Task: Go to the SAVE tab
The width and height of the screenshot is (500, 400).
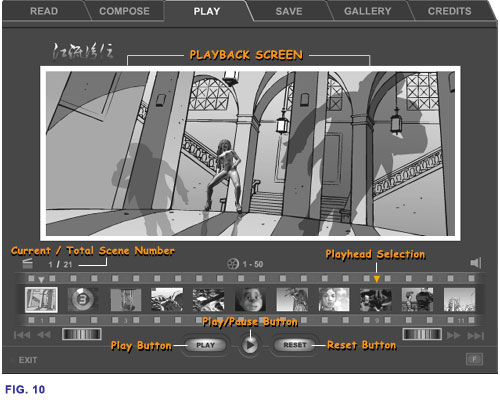Action: (x=289, y=11)
